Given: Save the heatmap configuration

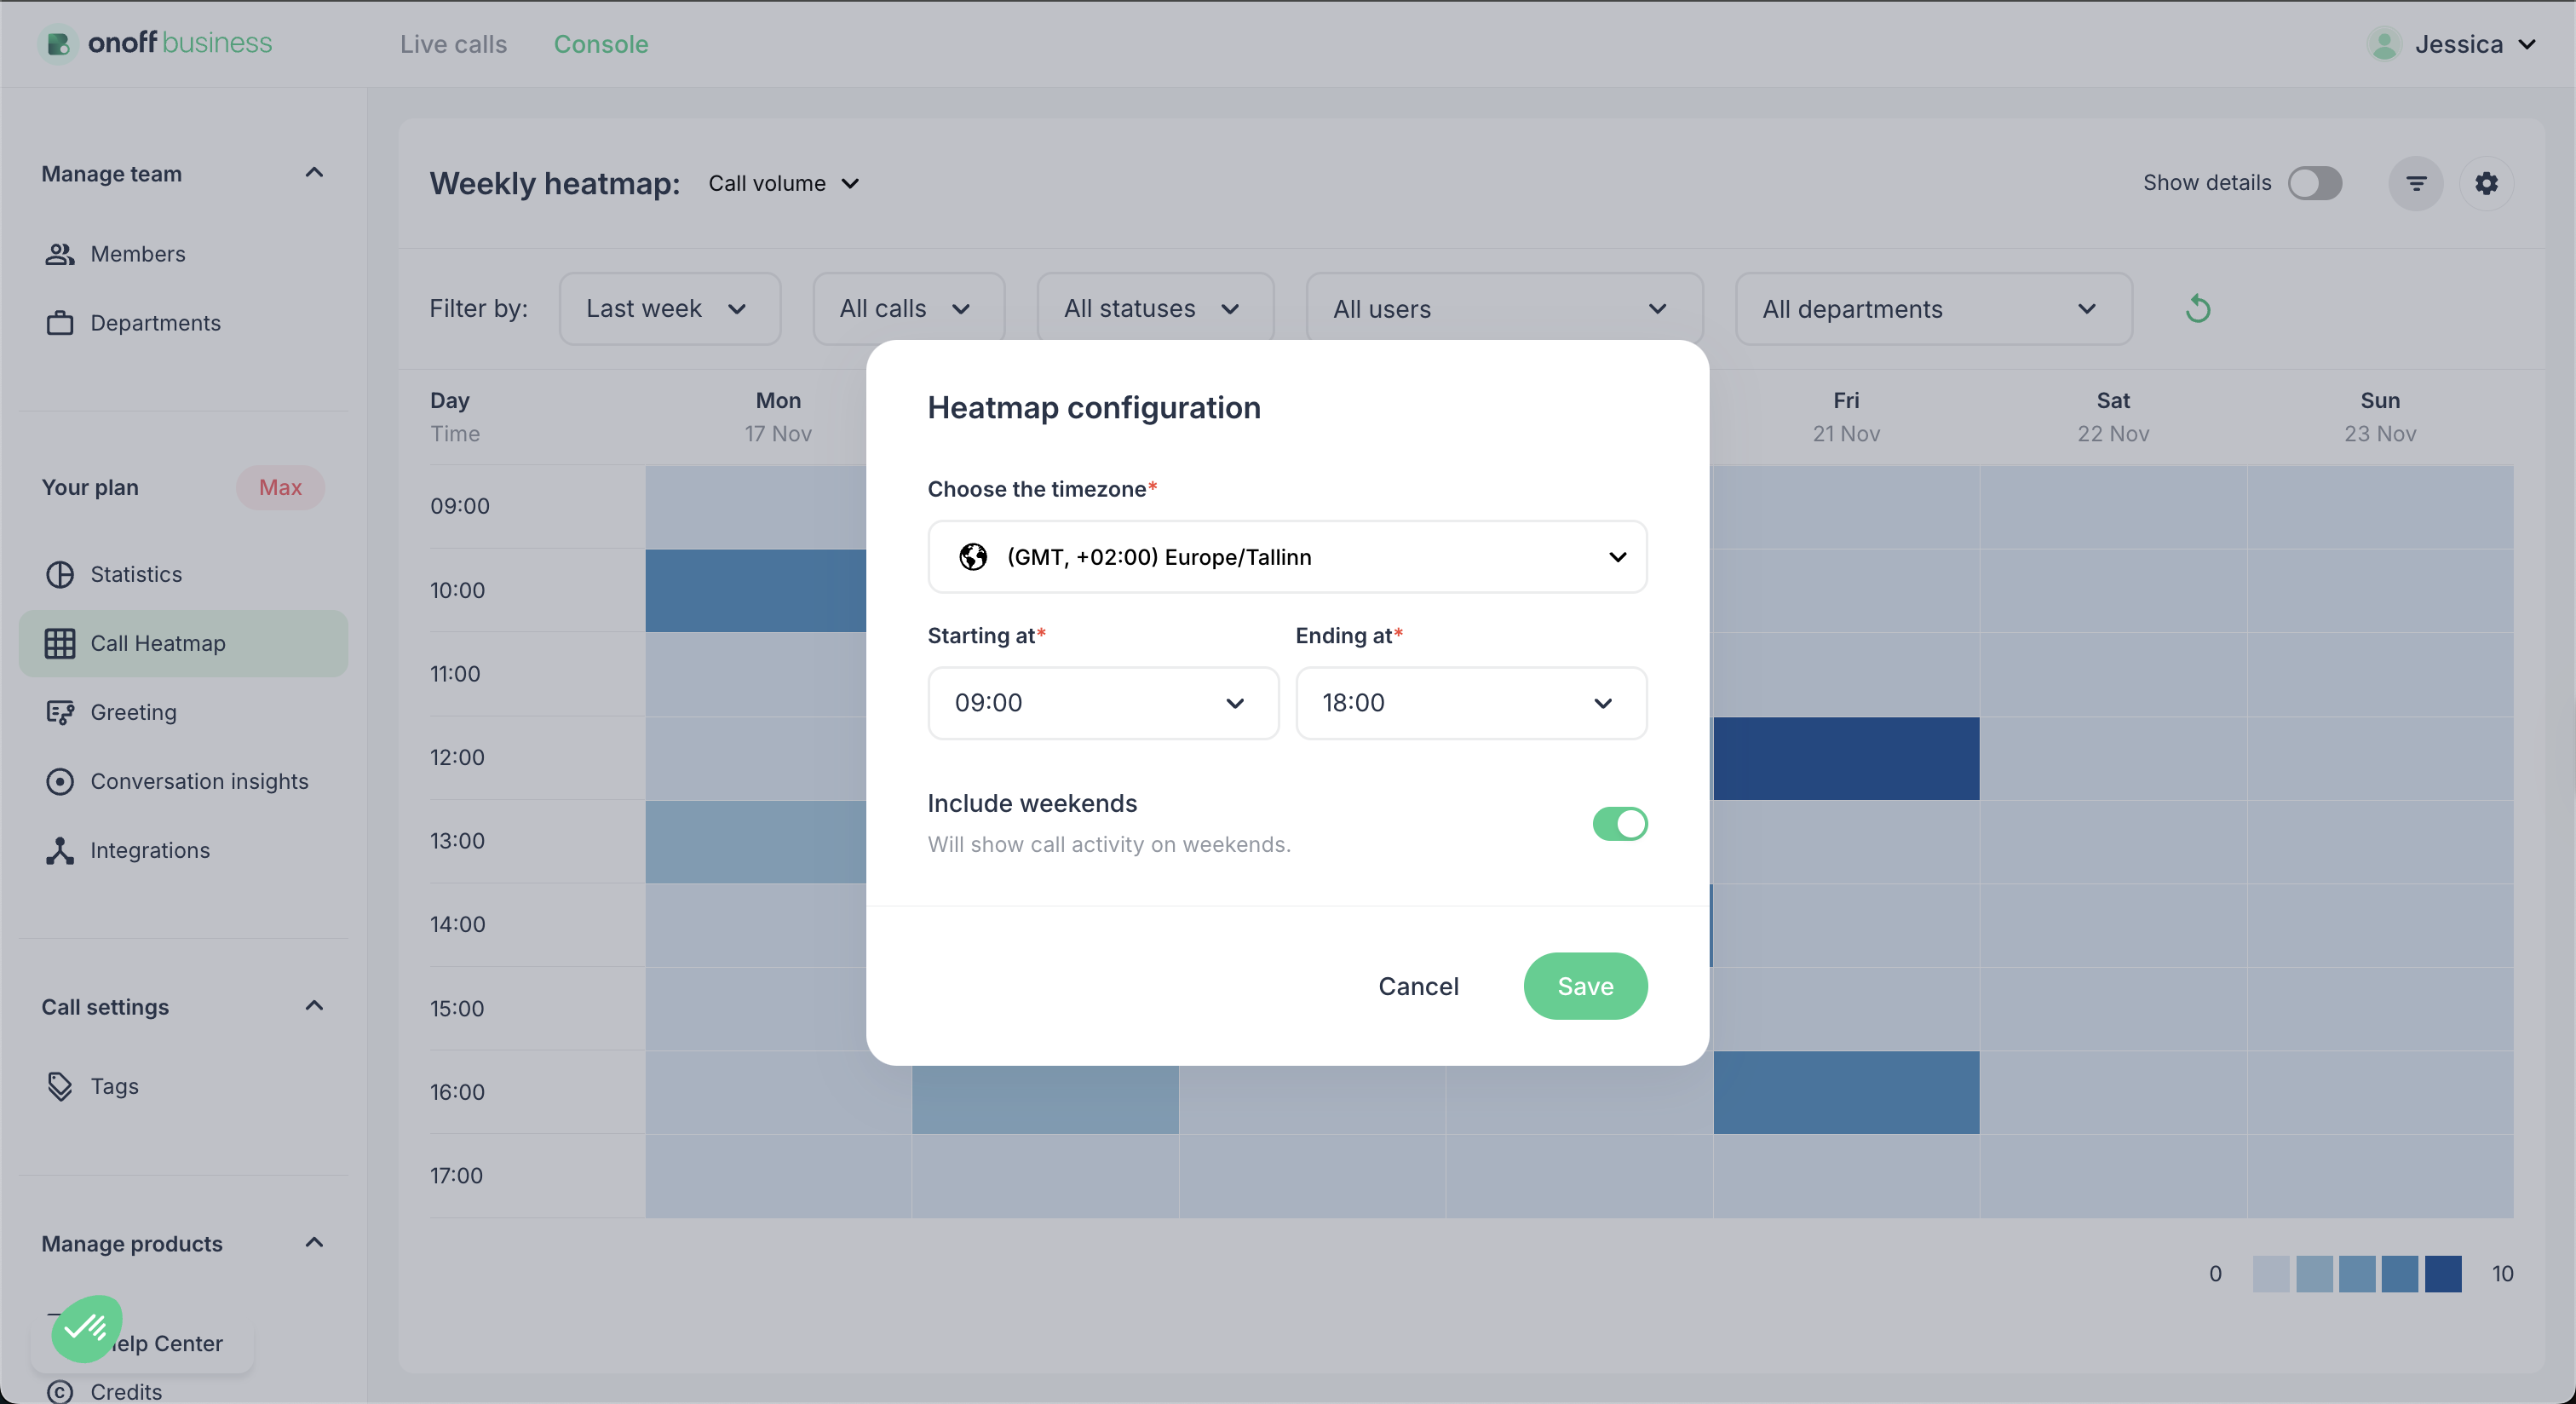Looking at the screenshot, I should point(1585,986).
